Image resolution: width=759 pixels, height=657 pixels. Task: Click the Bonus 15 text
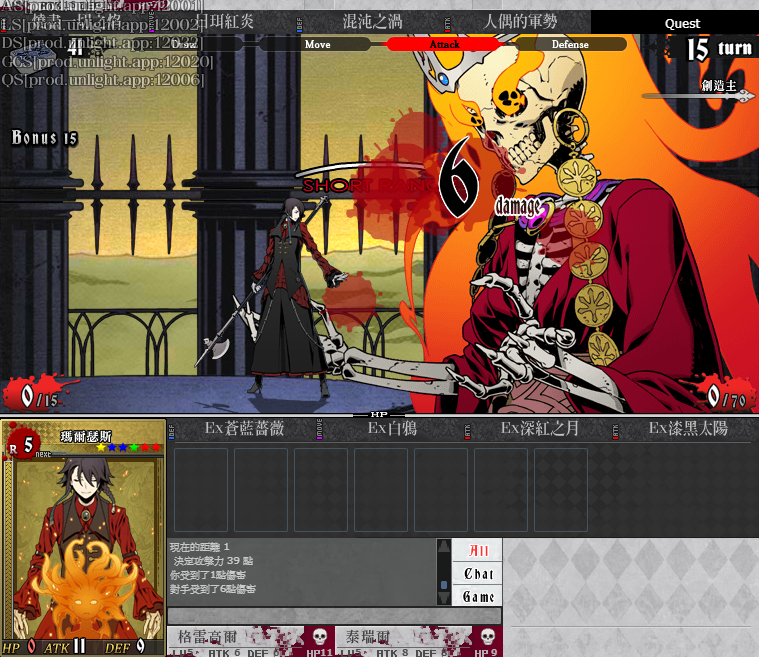(45, 138)
